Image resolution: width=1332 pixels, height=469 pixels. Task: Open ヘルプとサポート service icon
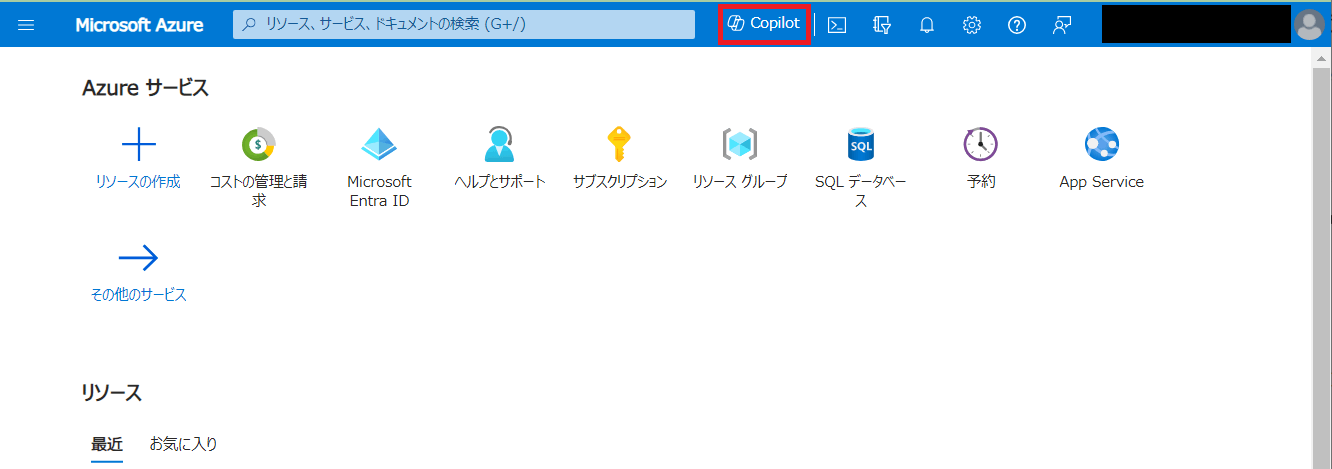coord(499,145)
